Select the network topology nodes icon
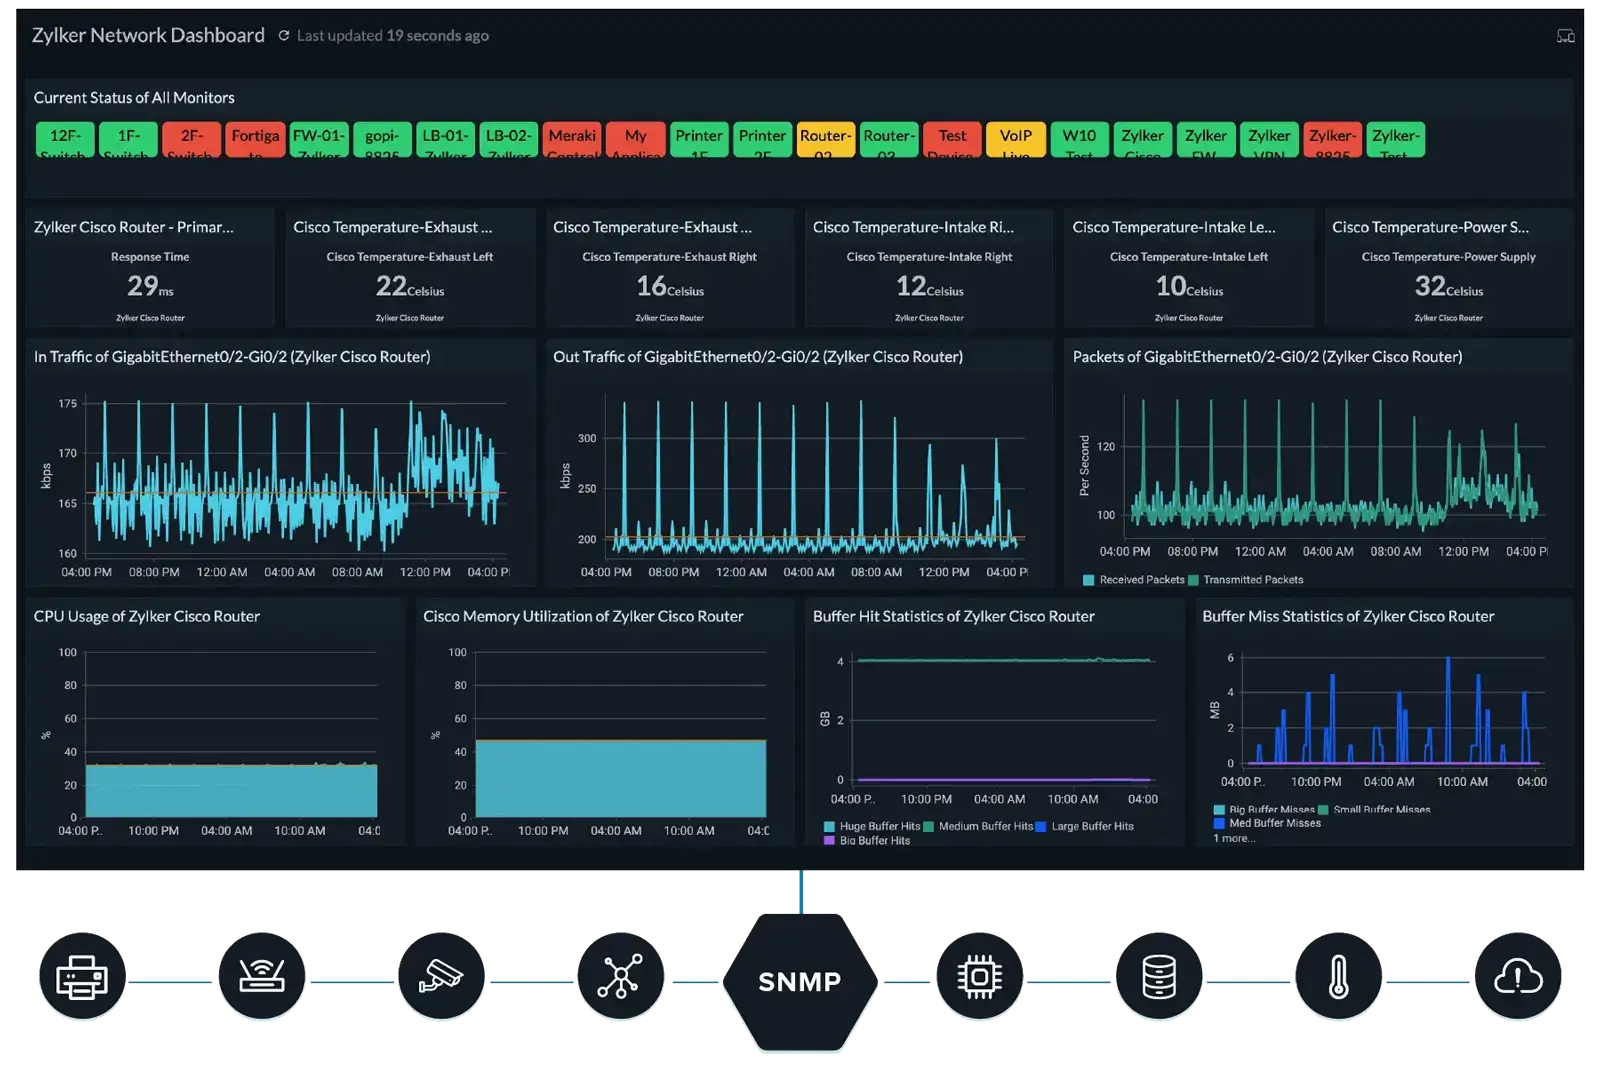The image size is (1600, 1084). tap(620, 977)
